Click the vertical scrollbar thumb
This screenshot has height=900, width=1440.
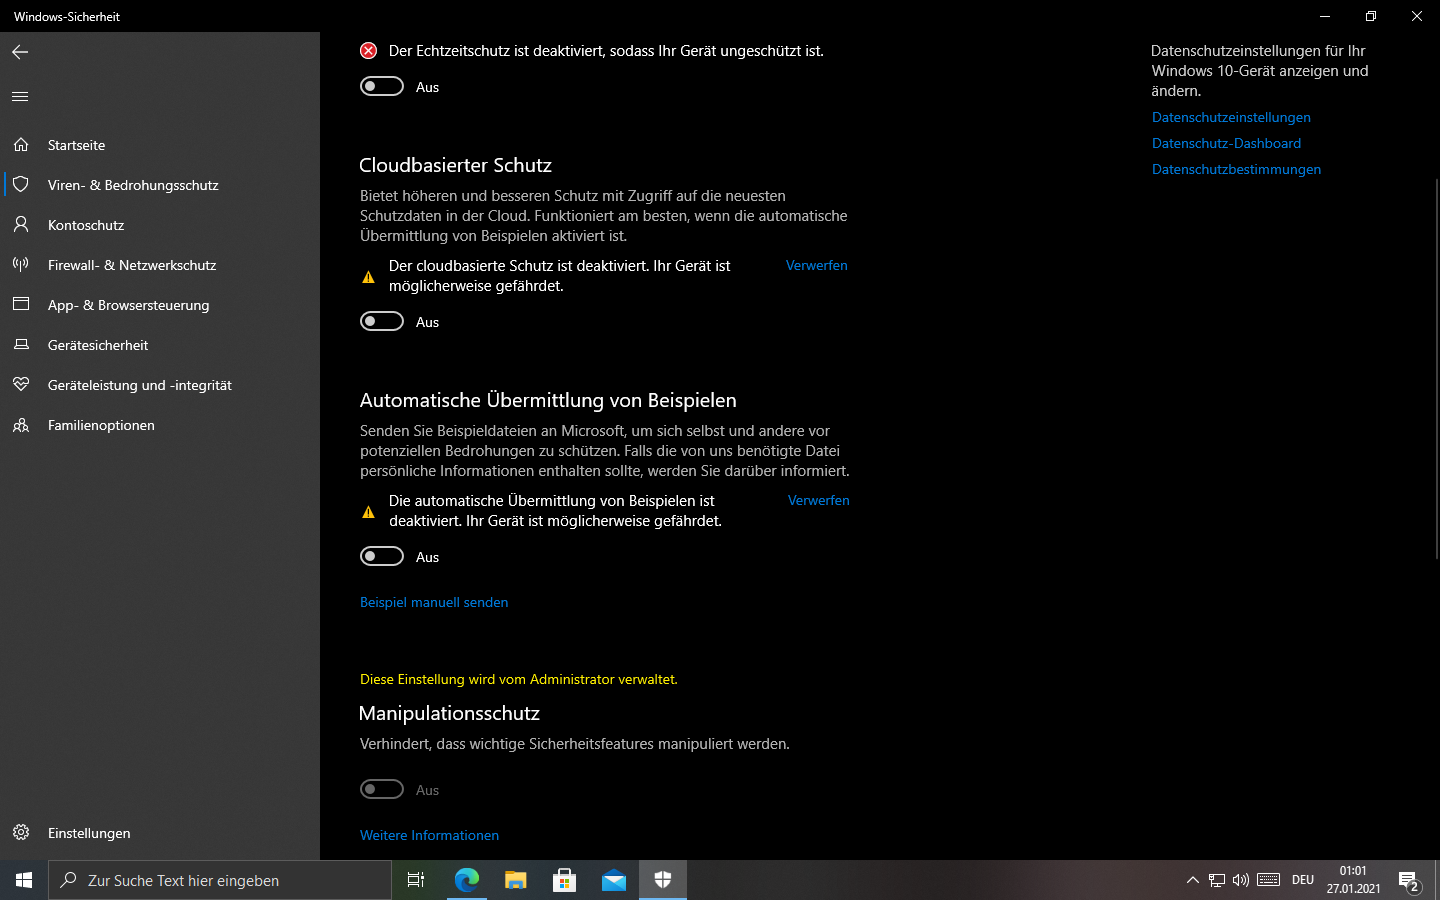click(1437, 368)
